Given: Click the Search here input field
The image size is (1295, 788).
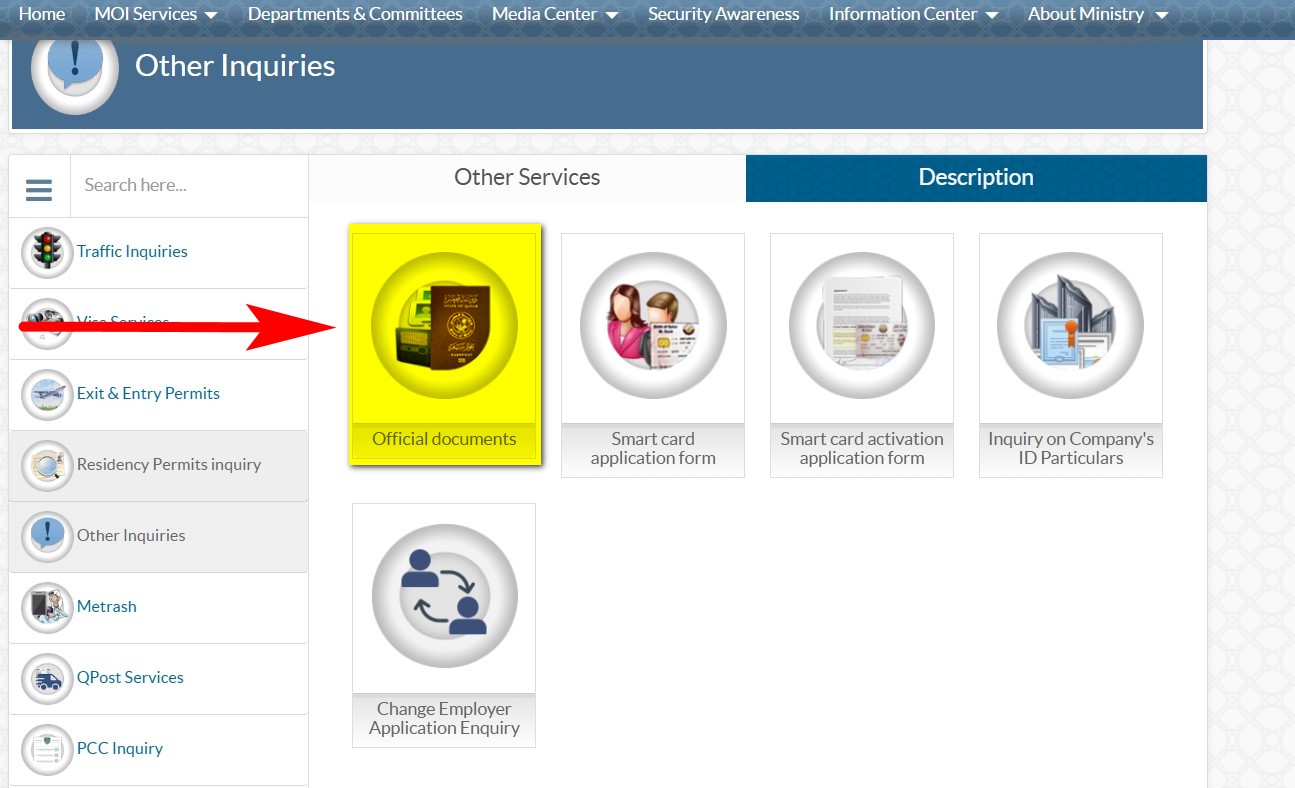Looking at the screenshot, I should click(x=188, y=185).
